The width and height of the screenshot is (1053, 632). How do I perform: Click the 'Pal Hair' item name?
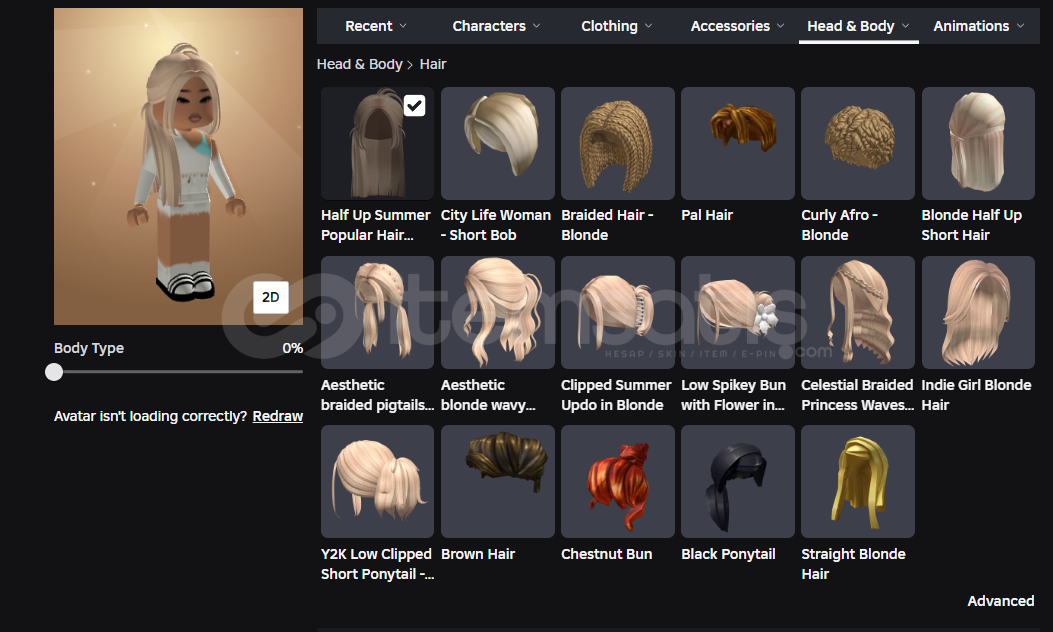[706, 215]
